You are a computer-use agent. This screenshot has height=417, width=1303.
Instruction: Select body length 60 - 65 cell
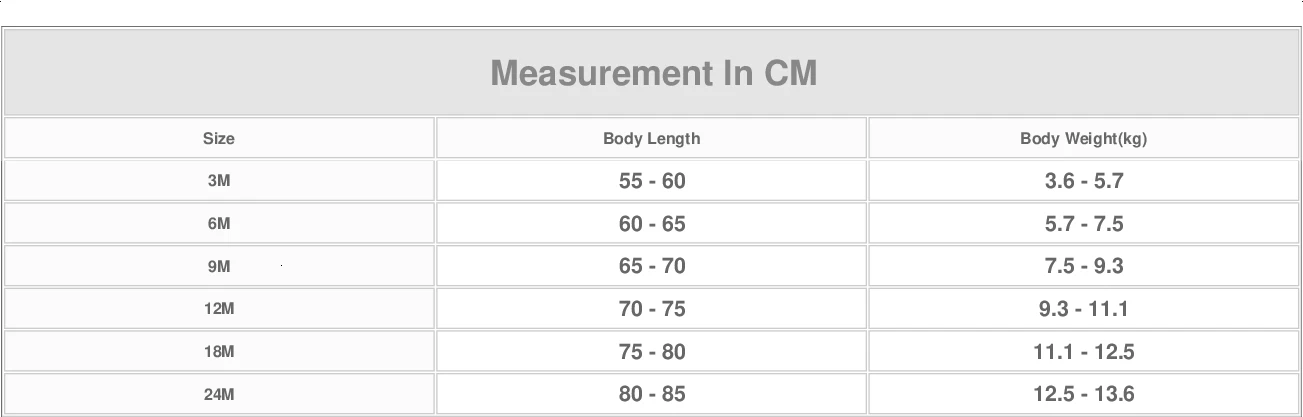click(x=652, y=224)
